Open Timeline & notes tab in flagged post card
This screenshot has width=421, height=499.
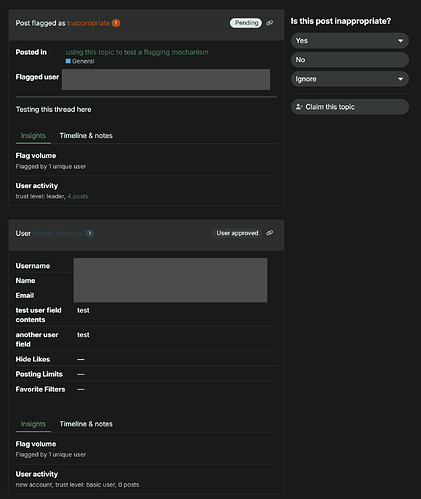click(x=86, y=136)
